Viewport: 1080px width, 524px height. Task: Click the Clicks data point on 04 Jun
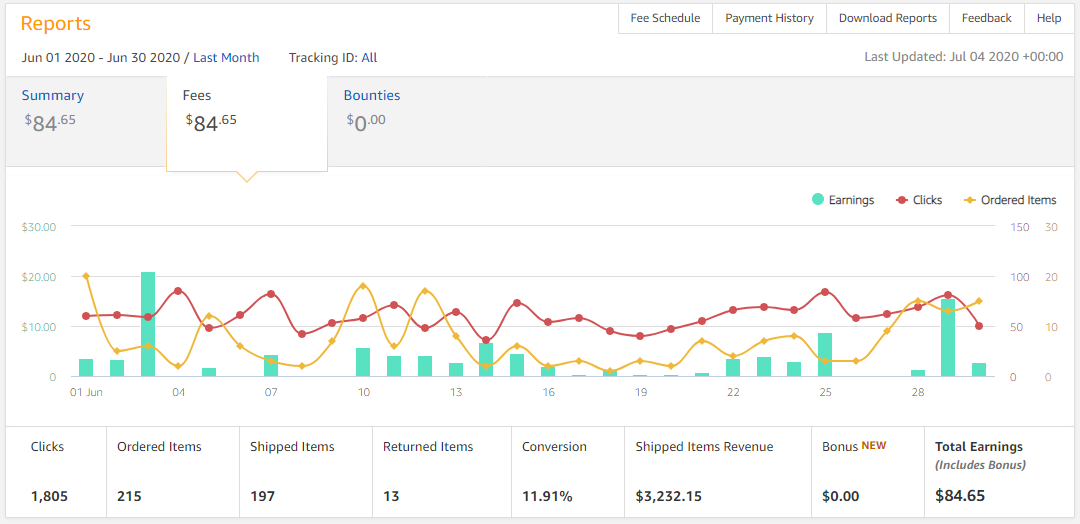click(x=178, y=291)
